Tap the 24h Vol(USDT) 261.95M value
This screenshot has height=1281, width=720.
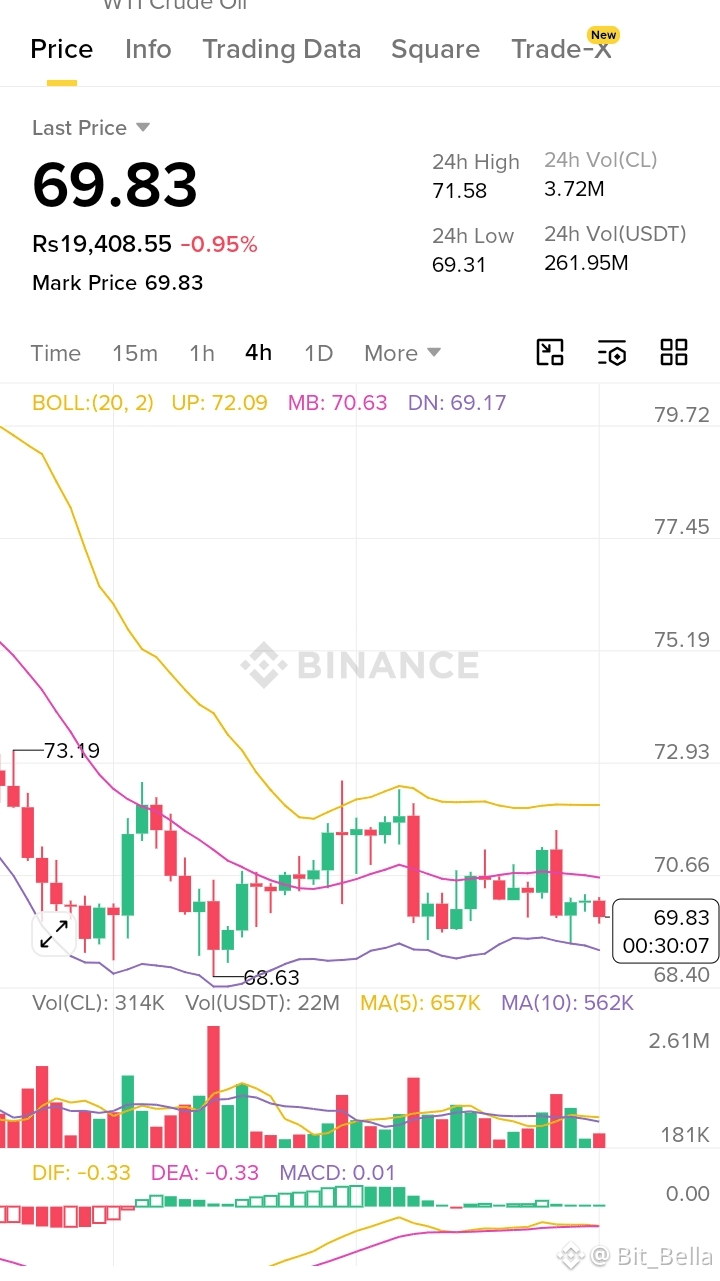point(586,263)
